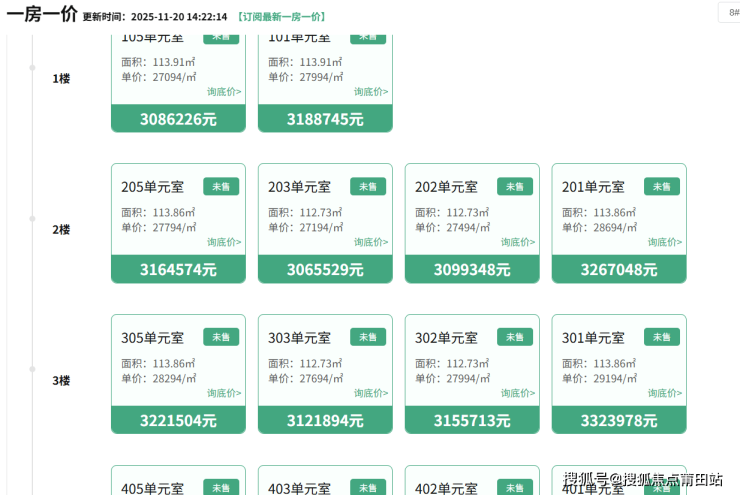Click the 未售 badge on 301单元室
Screen dimensions: 740x495
tap(662, 337)
